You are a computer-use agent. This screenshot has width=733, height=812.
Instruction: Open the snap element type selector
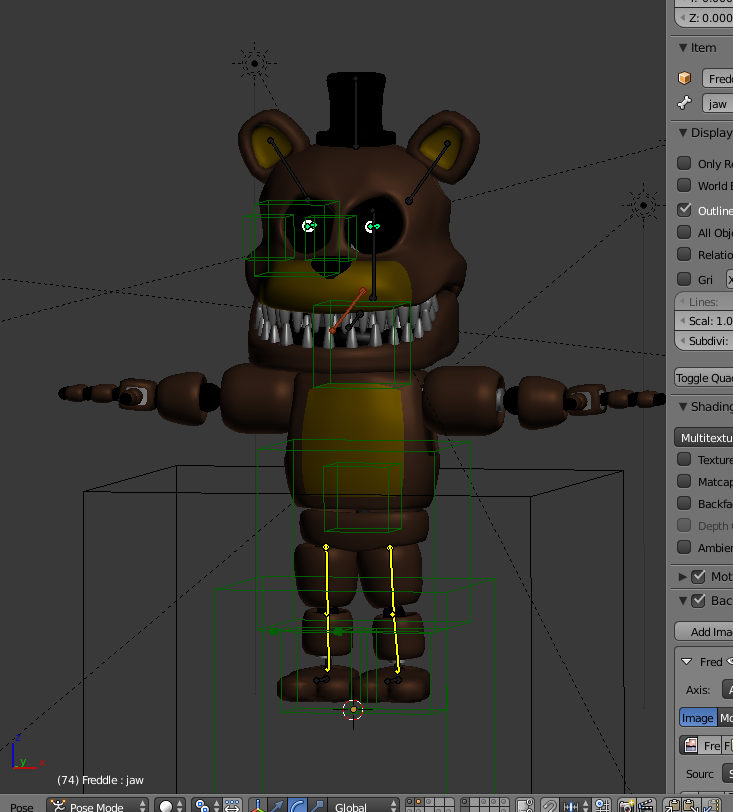[x=575, y=806]
